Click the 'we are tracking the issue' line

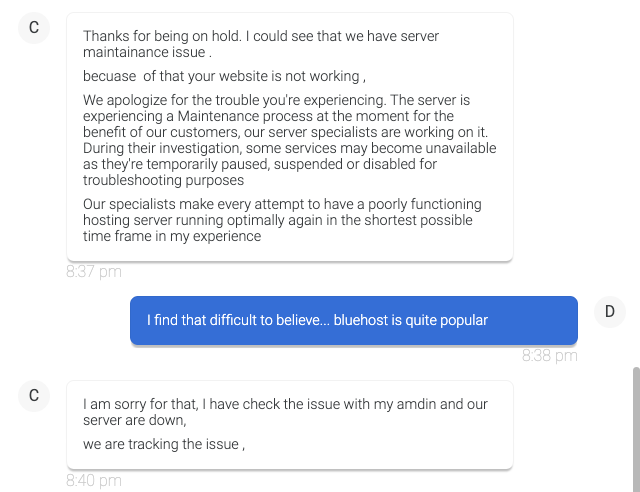[163, 444]
